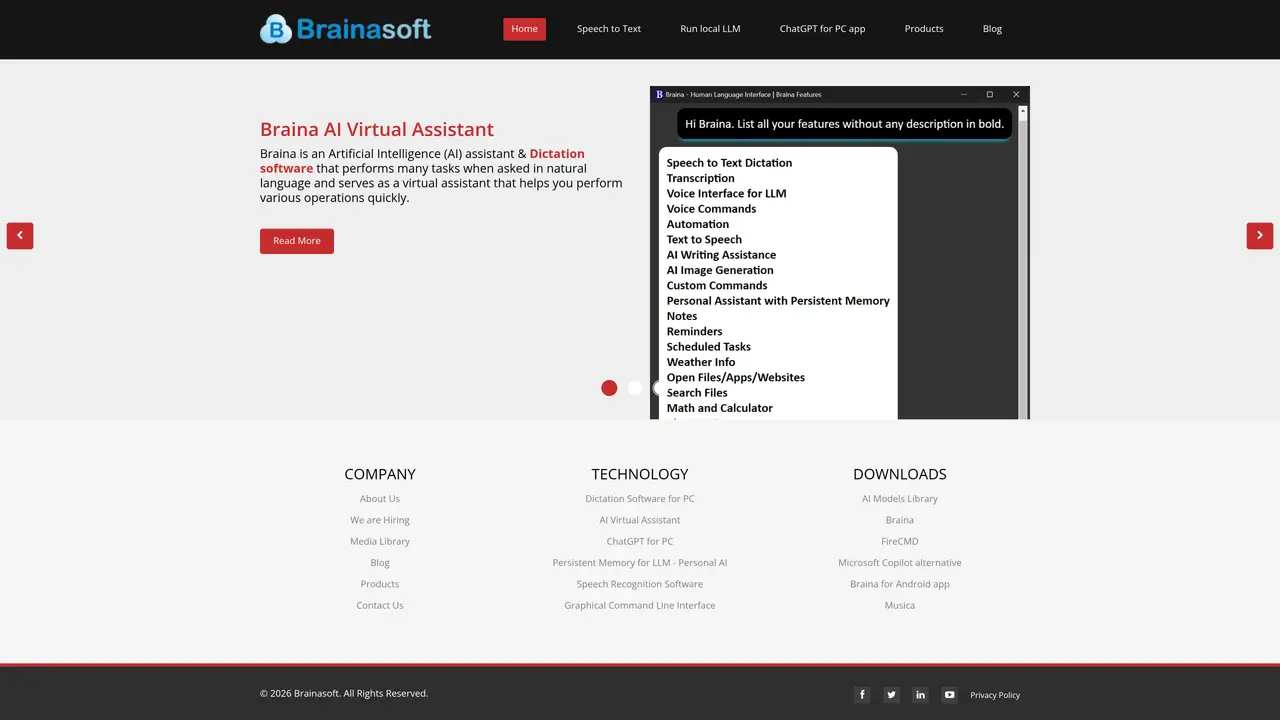Open Microsoft Copilot alternative link
The image size is (1280, 720).
(900, 563)
